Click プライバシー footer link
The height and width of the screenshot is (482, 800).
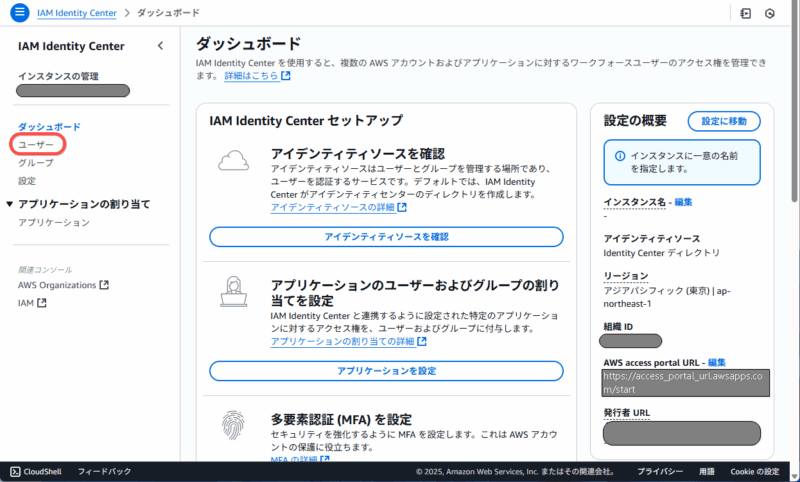(660, 471)
